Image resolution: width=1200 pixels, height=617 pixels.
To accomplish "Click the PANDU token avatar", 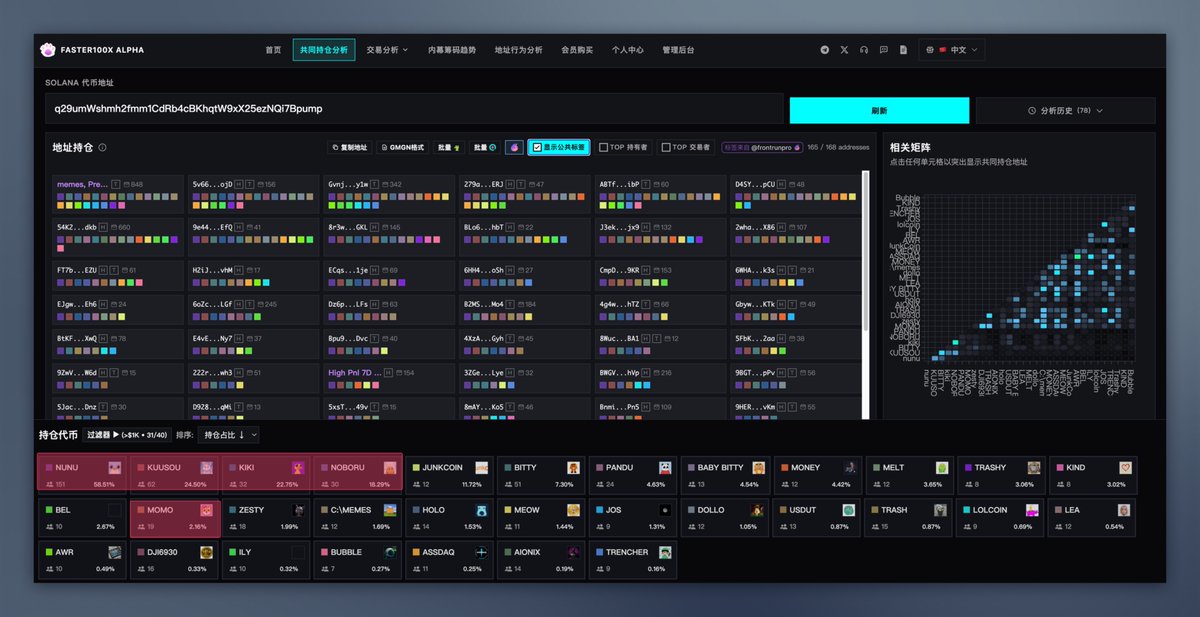I will click(x=666, y=468).
